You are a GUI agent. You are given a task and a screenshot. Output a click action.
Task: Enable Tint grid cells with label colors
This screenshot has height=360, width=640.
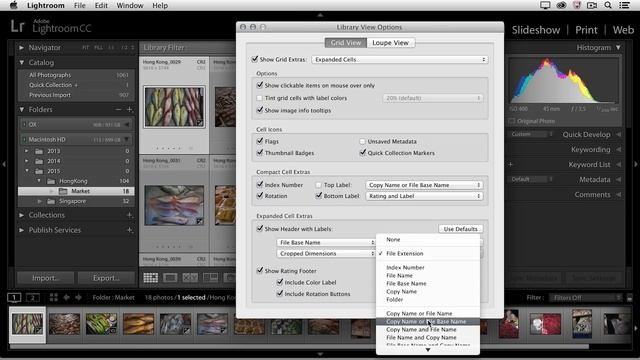(260, 98)
